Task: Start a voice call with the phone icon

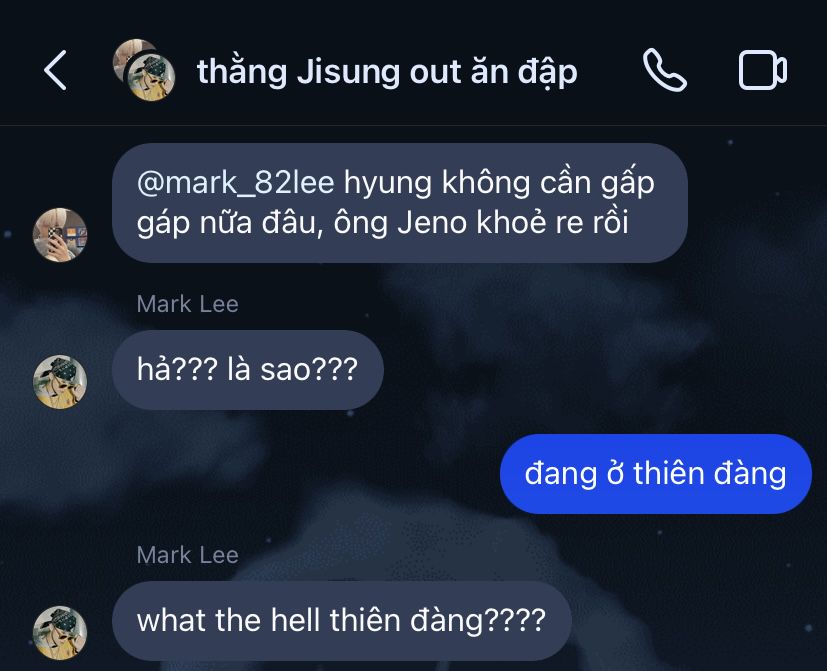Action: [665, 70]
